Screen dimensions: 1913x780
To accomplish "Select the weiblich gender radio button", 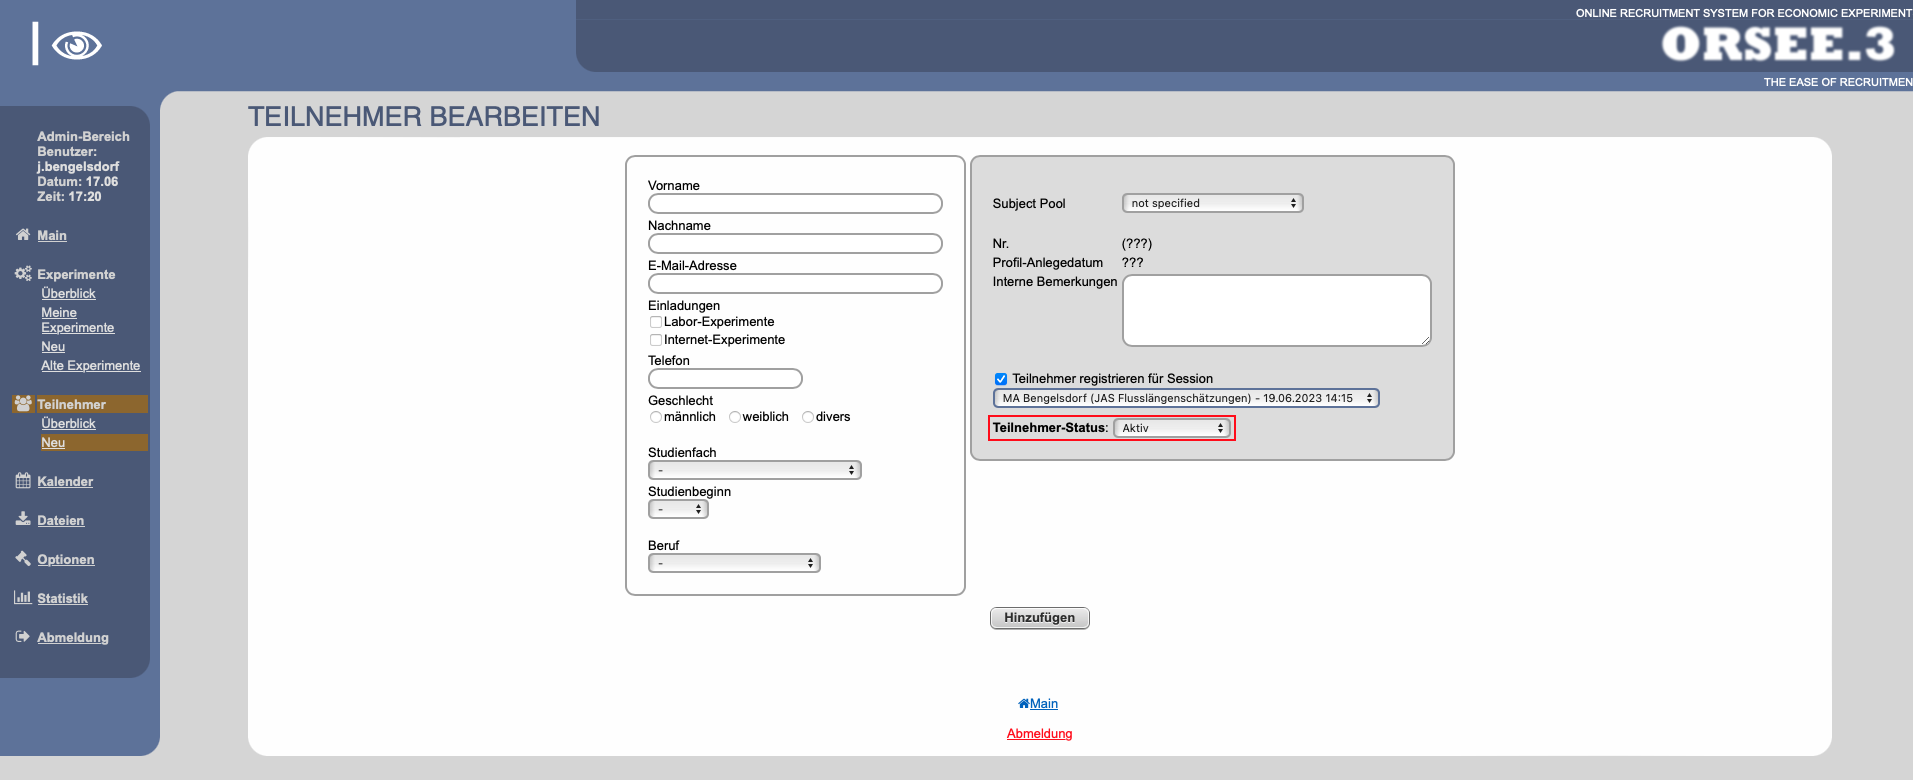I will 735,417.
